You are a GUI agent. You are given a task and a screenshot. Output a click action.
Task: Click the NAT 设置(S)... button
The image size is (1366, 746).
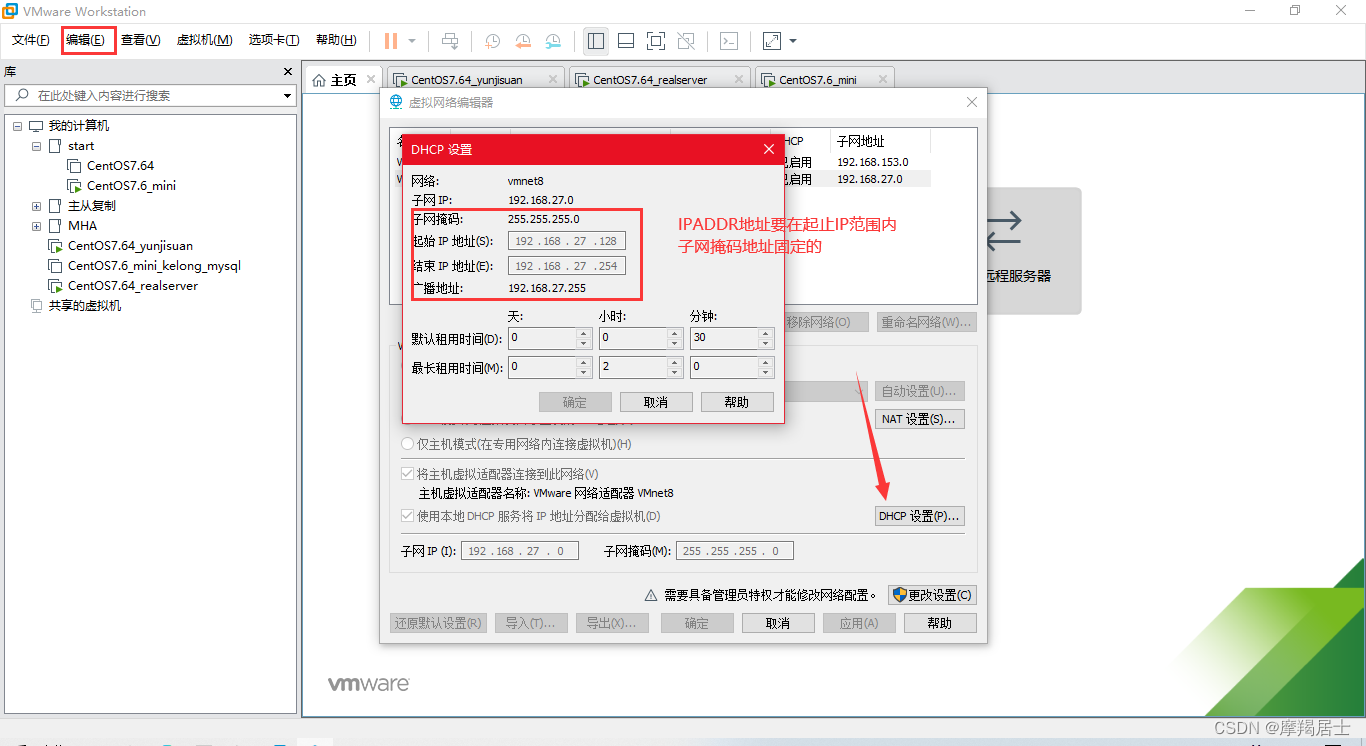tap(920, 419)
